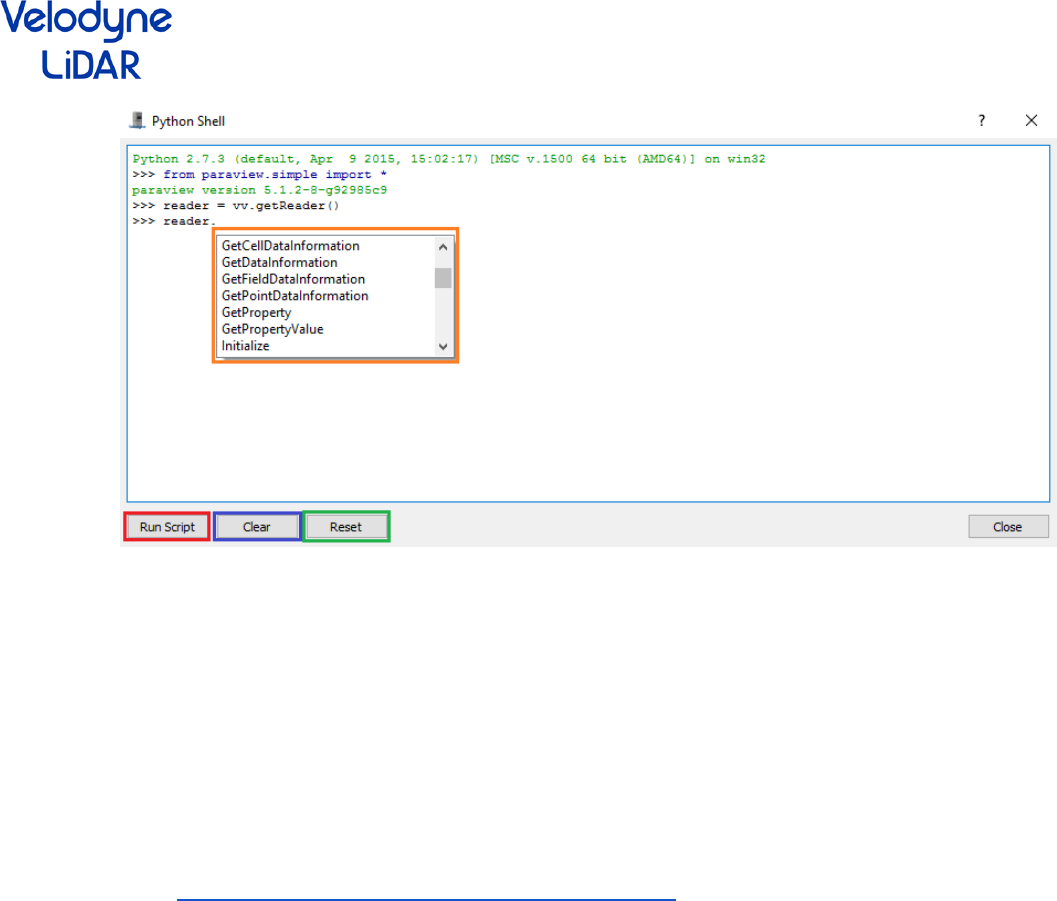
Task: Click the completion list scrollbar thumb
Action: (443, 278)
